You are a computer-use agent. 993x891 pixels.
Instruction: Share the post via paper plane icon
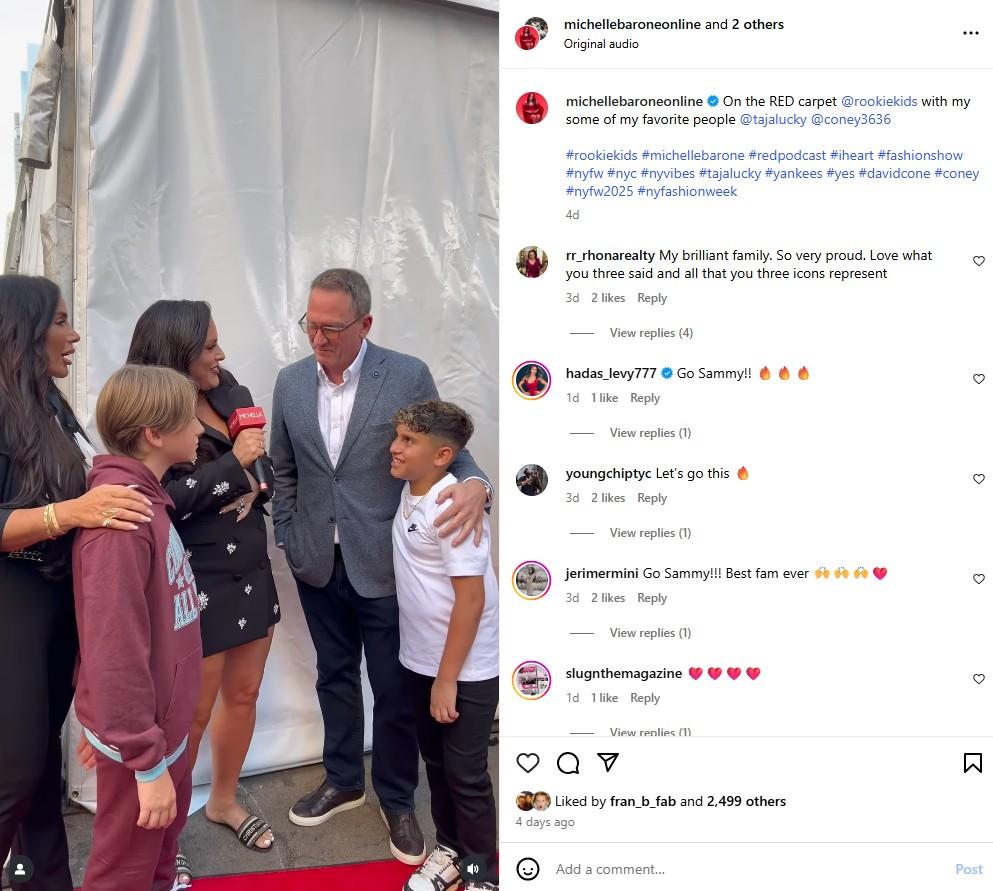click(x=607, y=762)
